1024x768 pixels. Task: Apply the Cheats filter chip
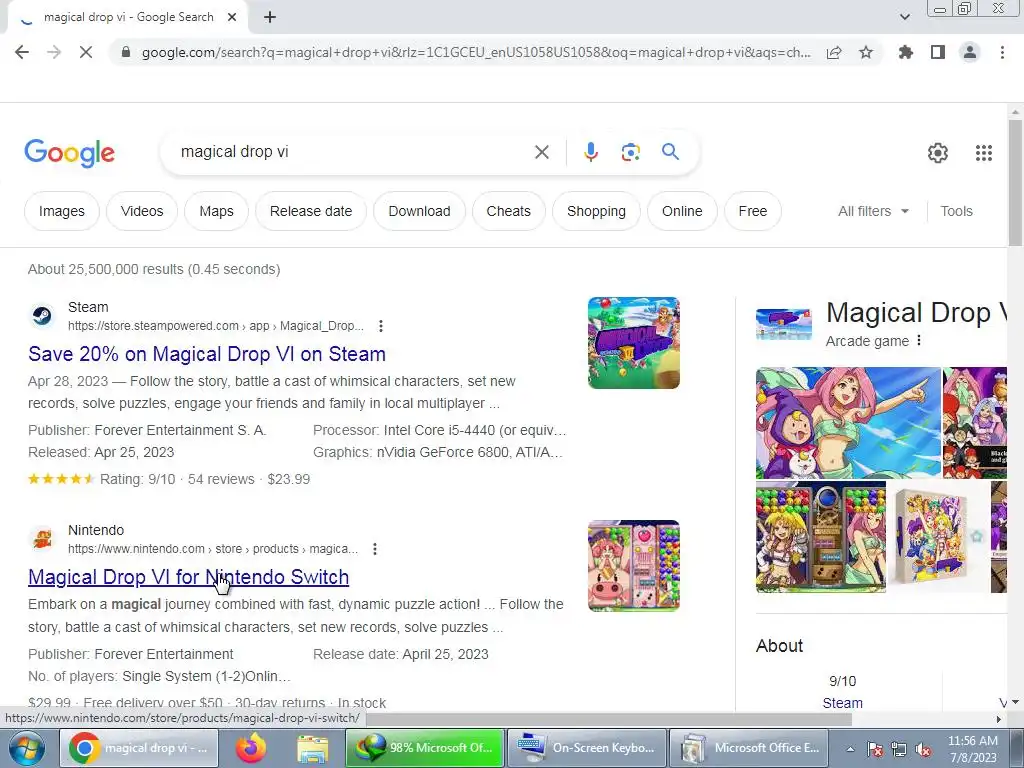[x=508, y=211]
